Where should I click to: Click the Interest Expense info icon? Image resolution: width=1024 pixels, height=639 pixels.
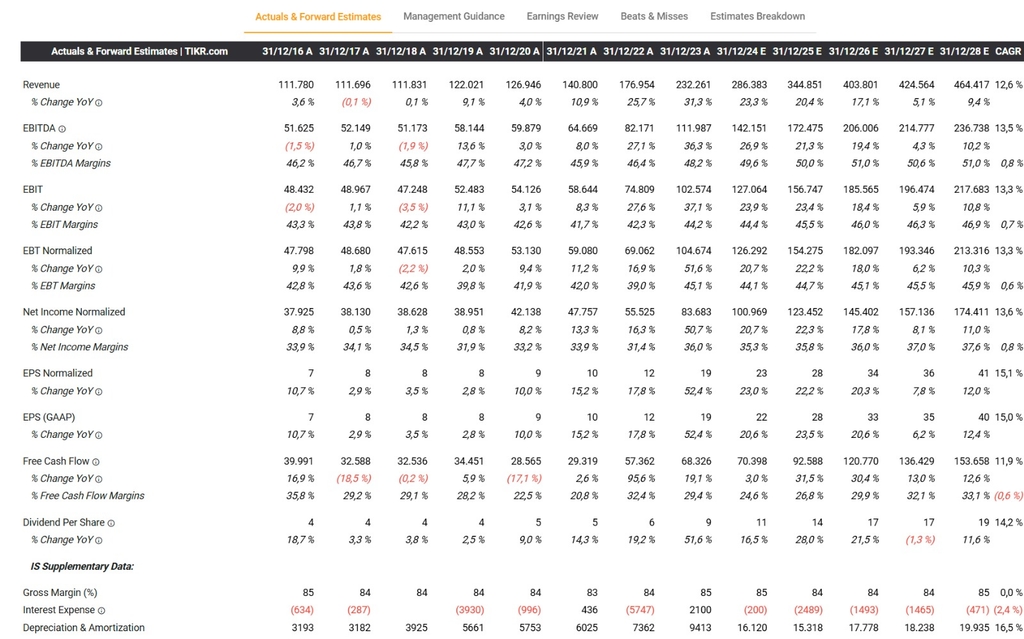(102, 611)
